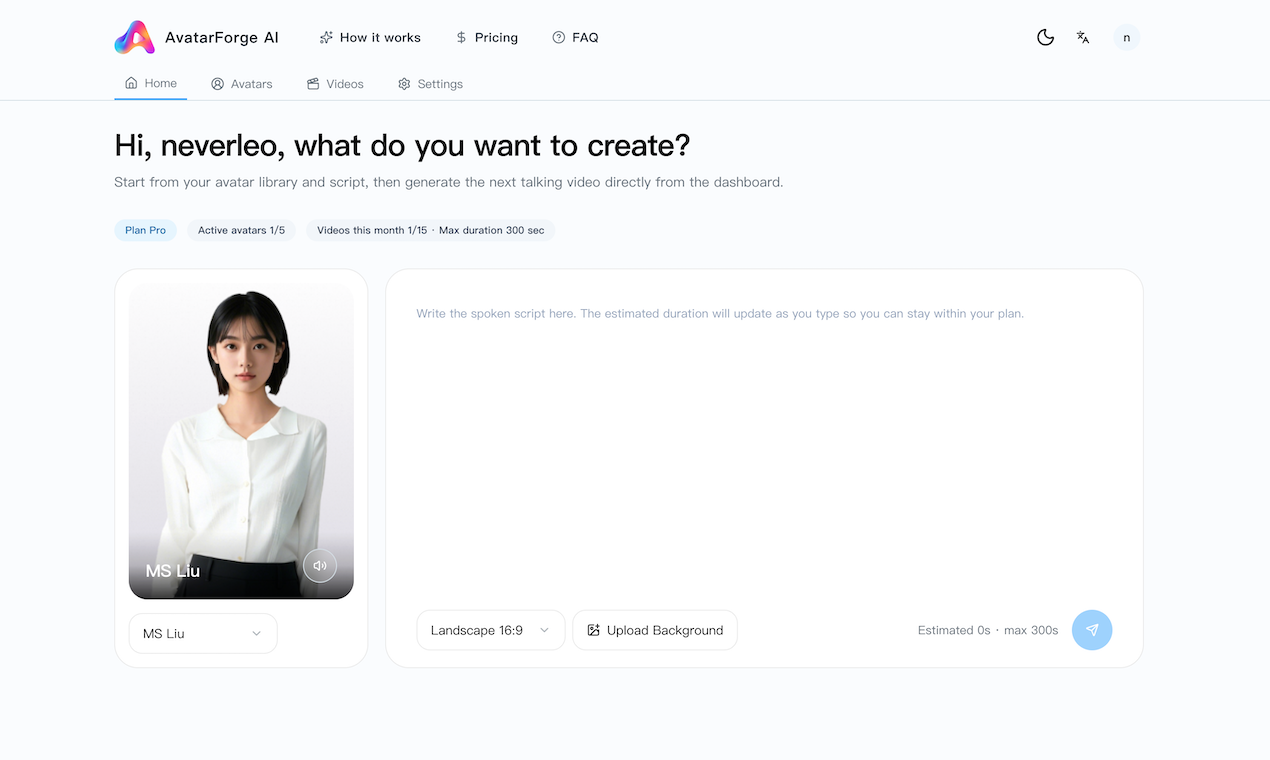The image size is (1270, 760).
Task: Select the wand icon beside How it works
Action: (325, 37)
